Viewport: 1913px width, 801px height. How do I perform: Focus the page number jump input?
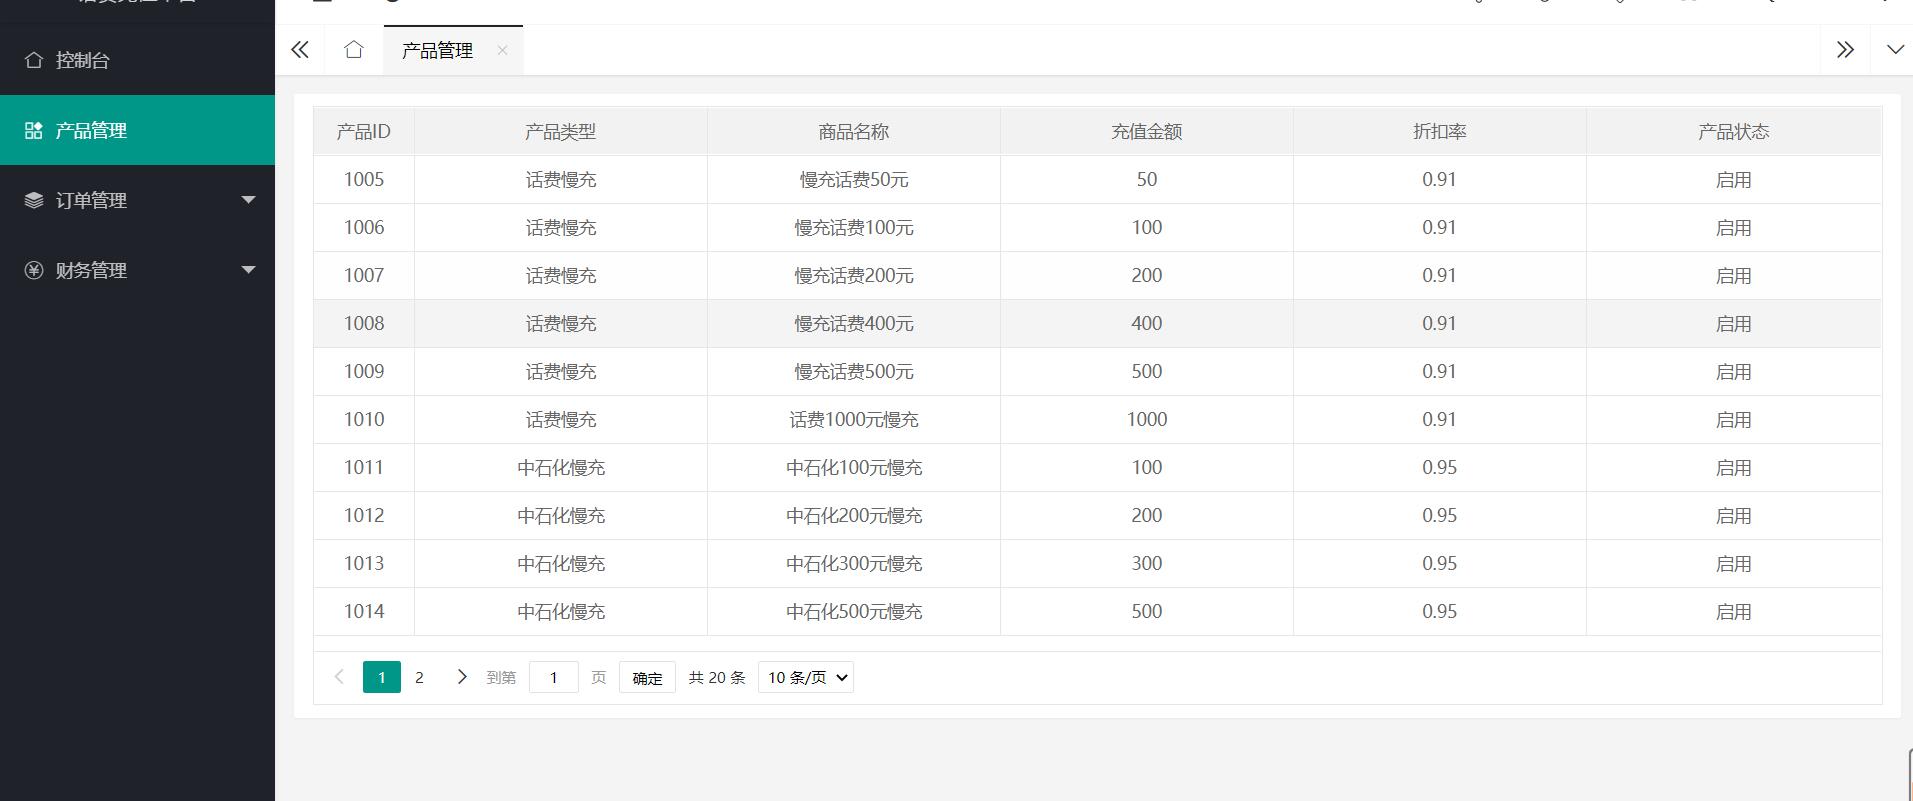point(554,677)
